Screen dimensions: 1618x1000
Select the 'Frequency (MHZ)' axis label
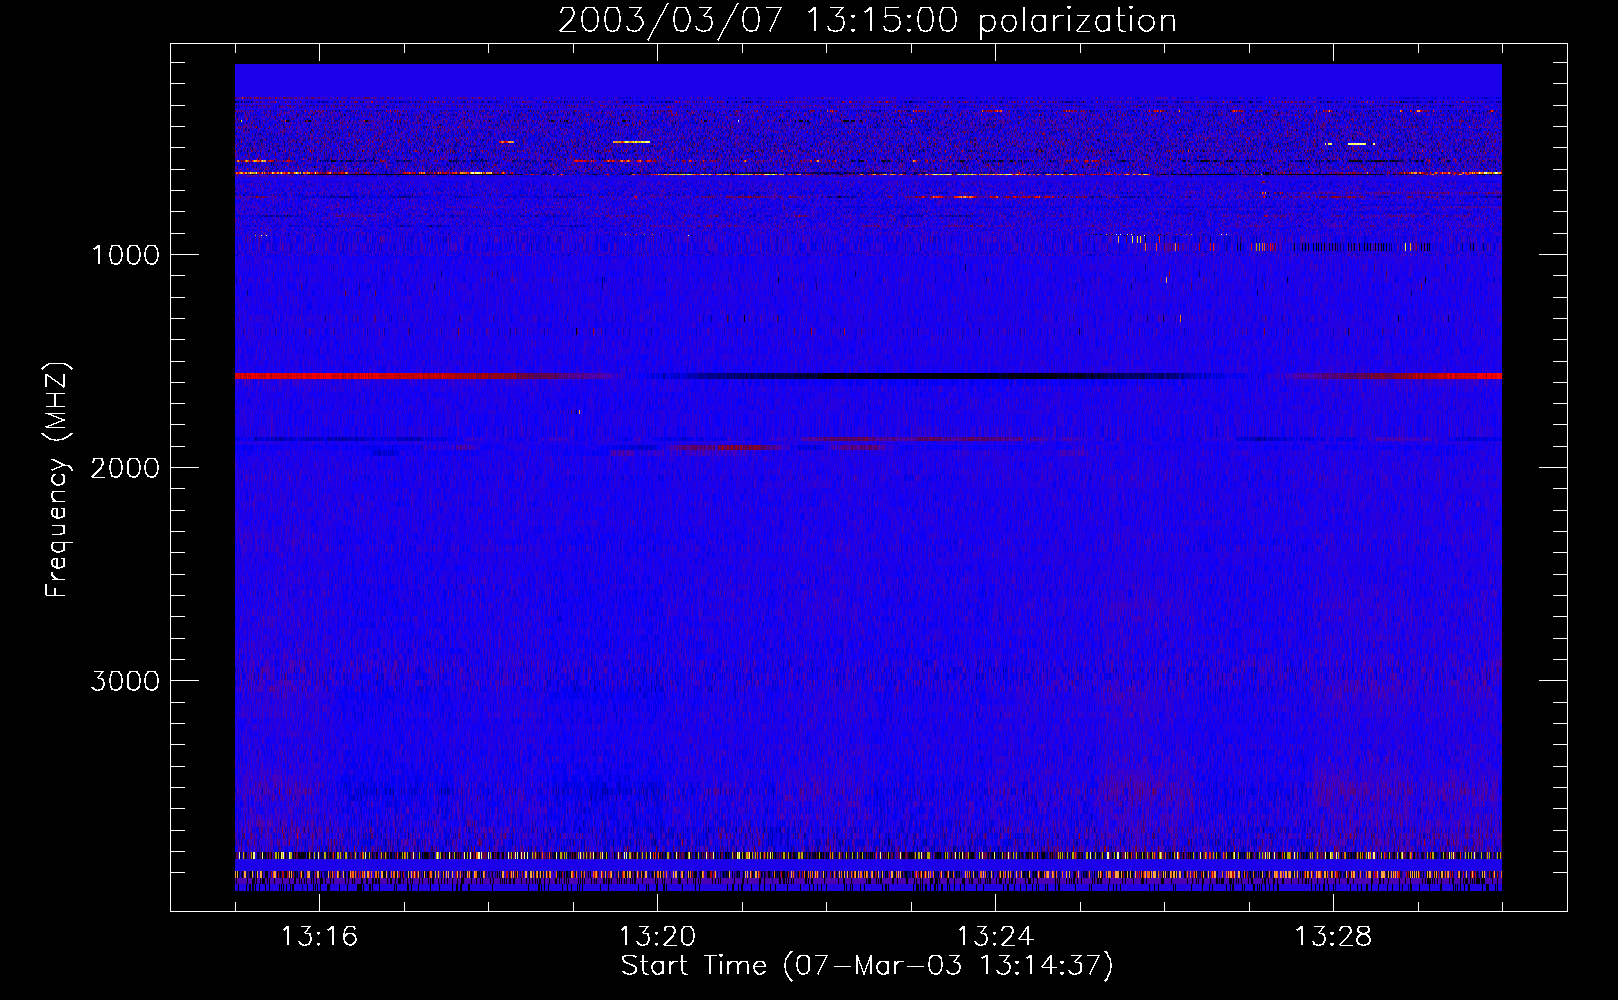[58, 480]
